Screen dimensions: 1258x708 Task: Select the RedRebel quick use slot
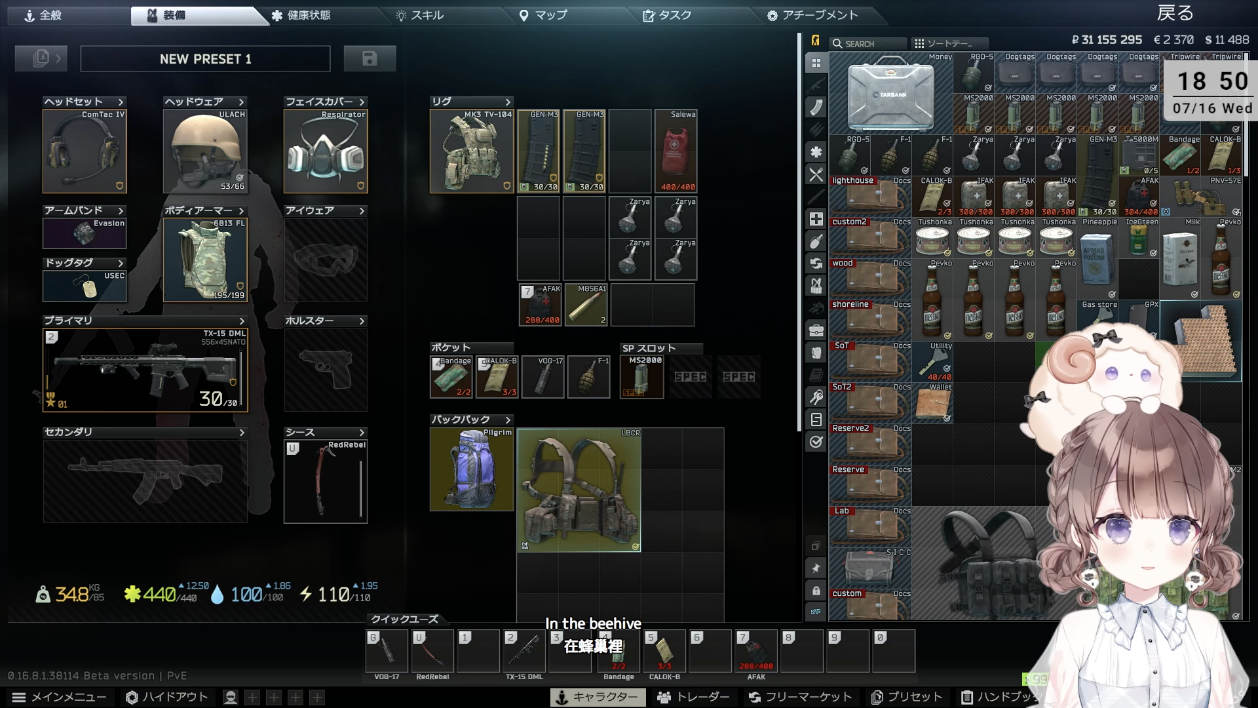click(x=433, y=651)
